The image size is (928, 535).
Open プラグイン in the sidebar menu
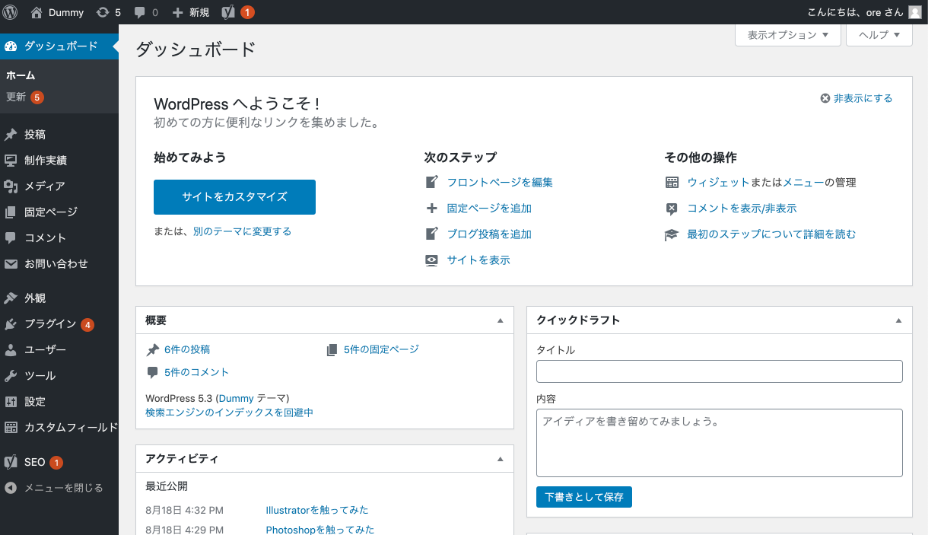coord(50,324)
